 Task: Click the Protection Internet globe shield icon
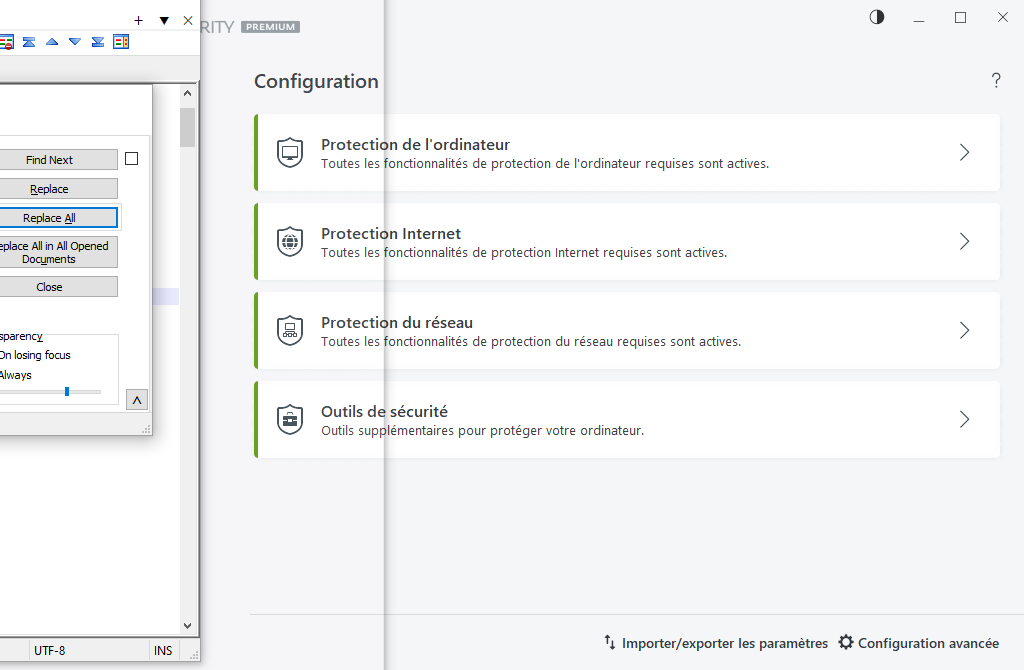pos(290,241)
